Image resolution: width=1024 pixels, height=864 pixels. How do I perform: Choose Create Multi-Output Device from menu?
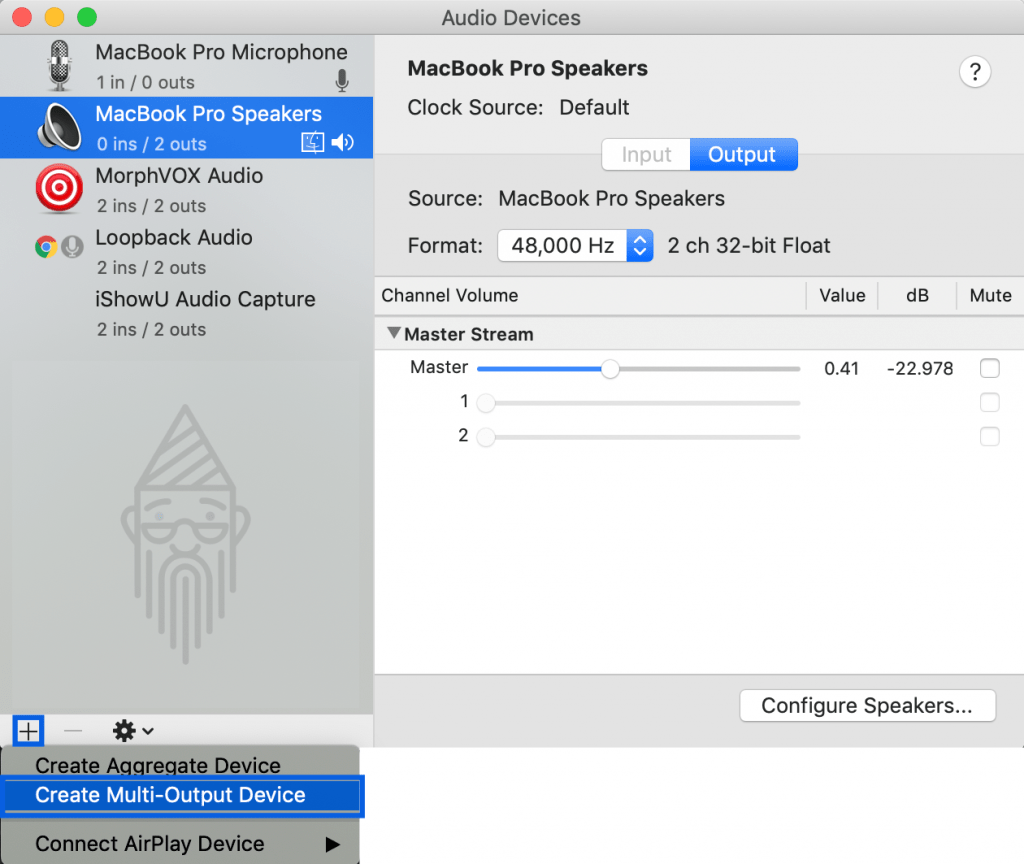tap(182, 795)
